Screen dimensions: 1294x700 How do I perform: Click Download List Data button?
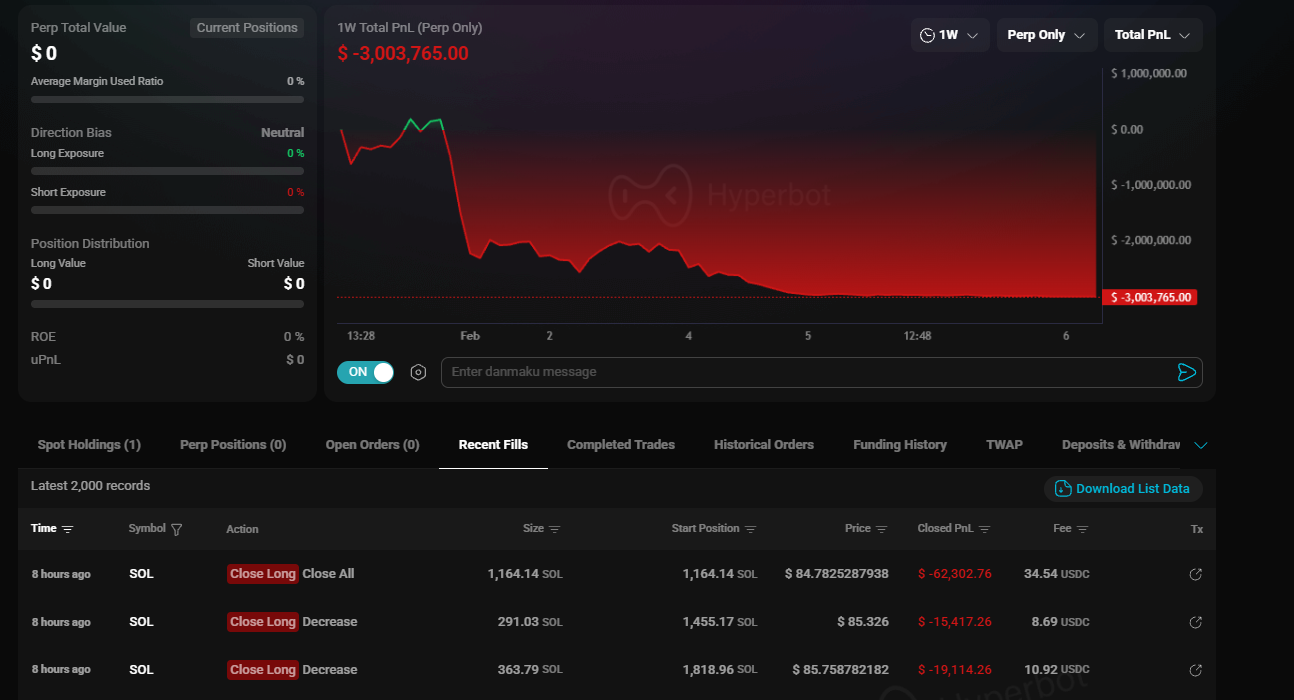(1123, 489)
